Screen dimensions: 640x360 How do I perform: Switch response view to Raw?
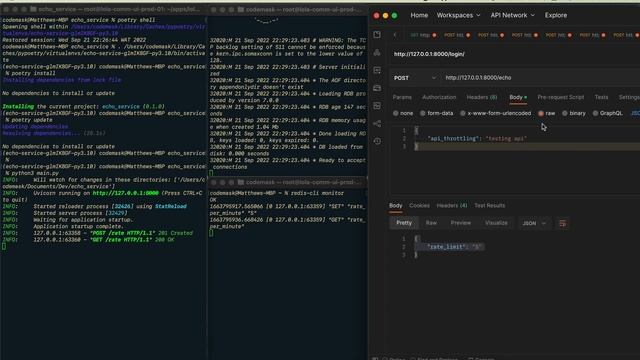(431, 223)
